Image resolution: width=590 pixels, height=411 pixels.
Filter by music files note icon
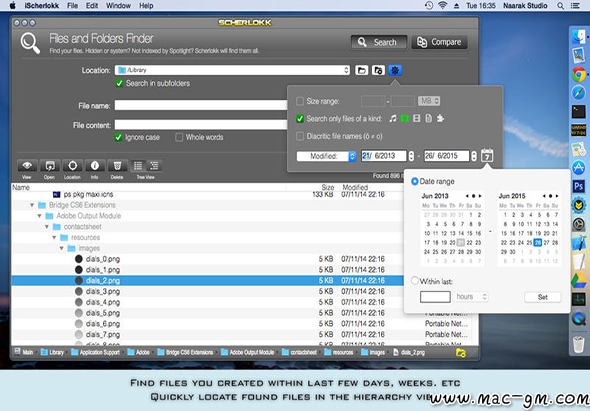click(x=392, y=119)
